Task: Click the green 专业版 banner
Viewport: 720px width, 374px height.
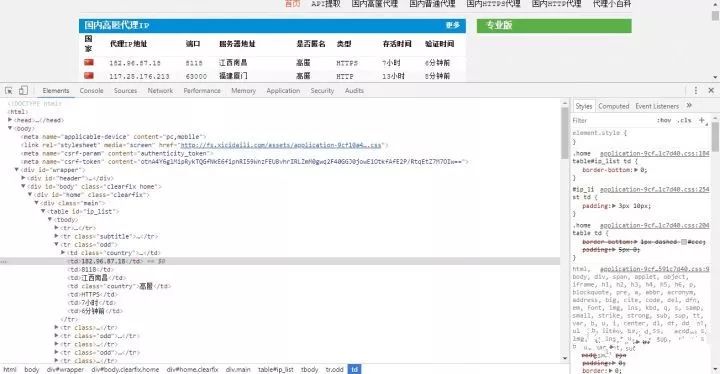Action: click(x=554, y=25)
